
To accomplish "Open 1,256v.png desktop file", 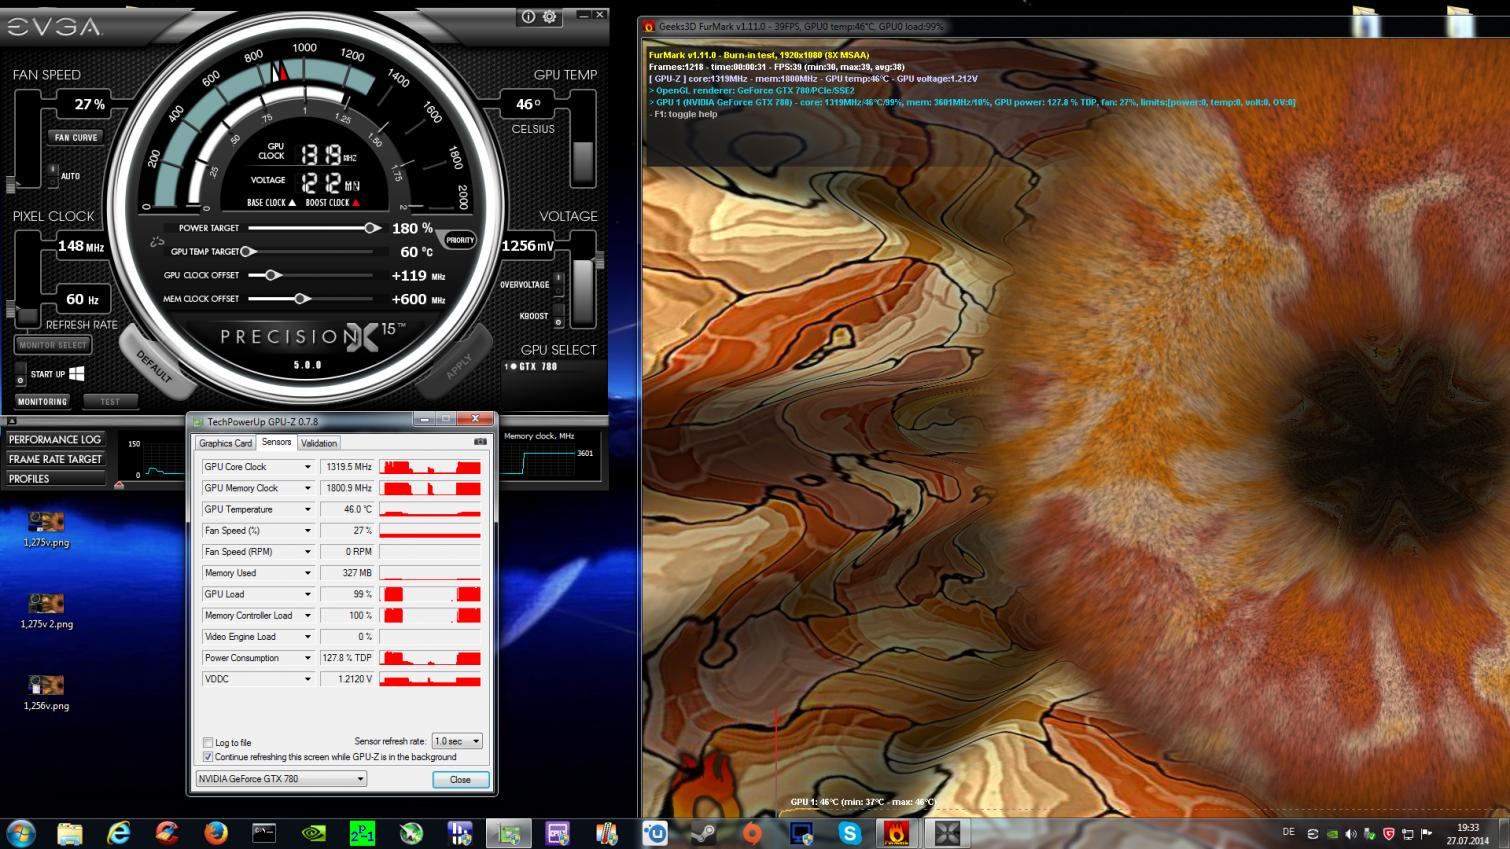I will (46, 692).
